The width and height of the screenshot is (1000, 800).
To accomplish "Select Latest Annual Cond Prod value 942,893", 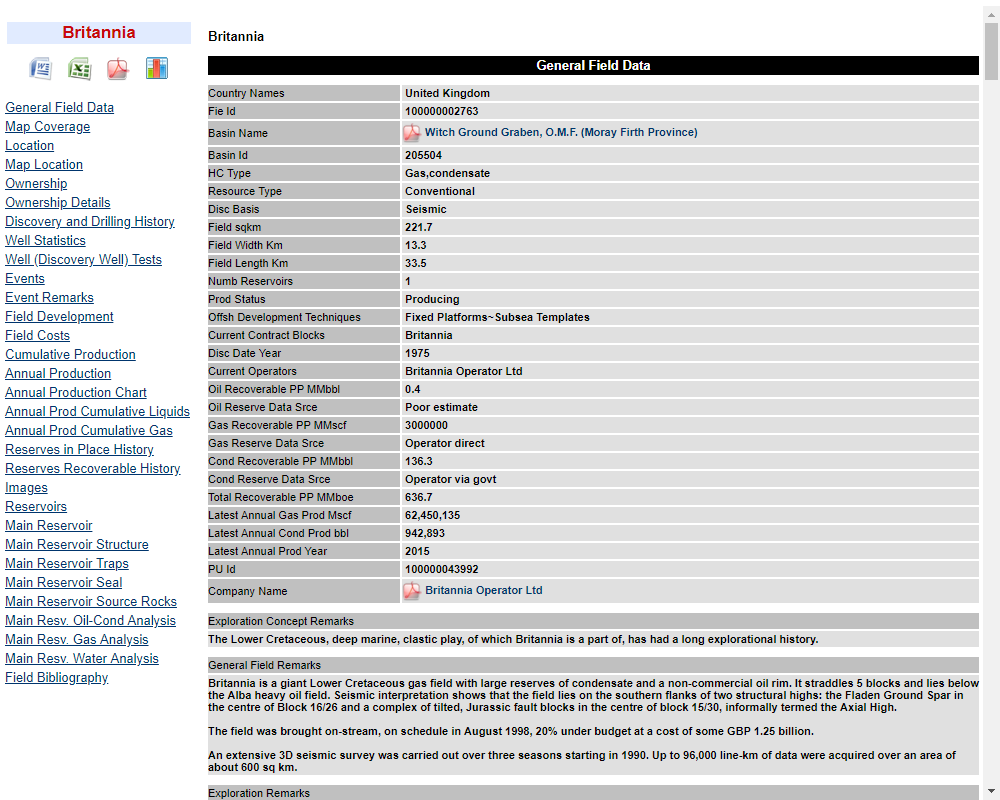I will tap(425, 533).
